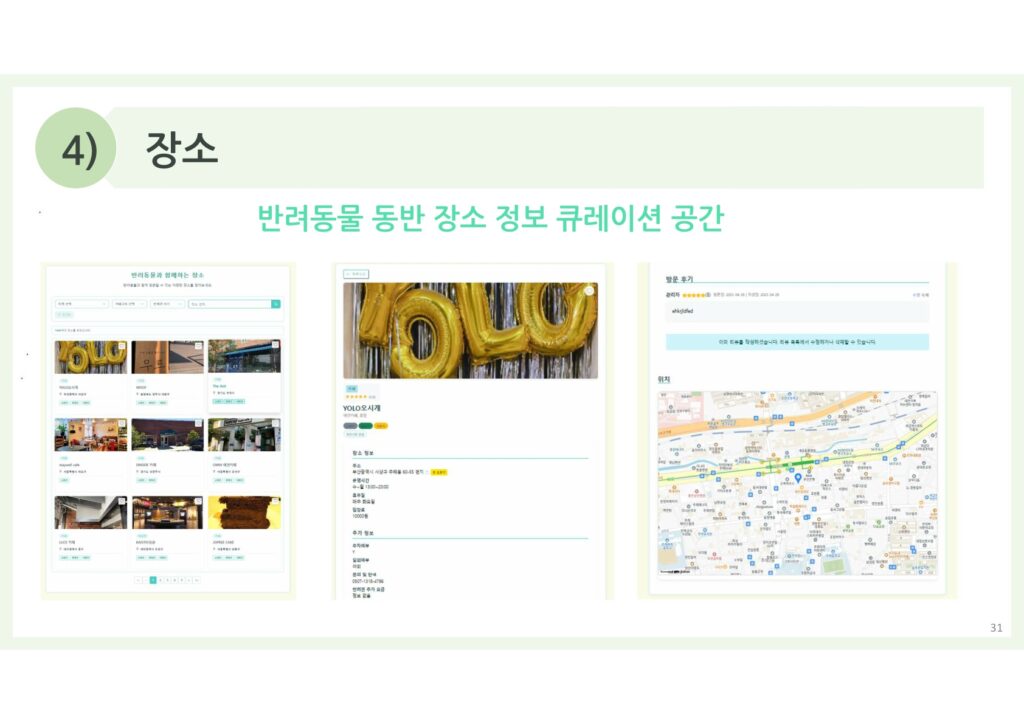The width and height of the screenshot is (1024, 724).
Task: Click the green tag pill under the place title
Action: pyautogui.click(x=366, y=426)
